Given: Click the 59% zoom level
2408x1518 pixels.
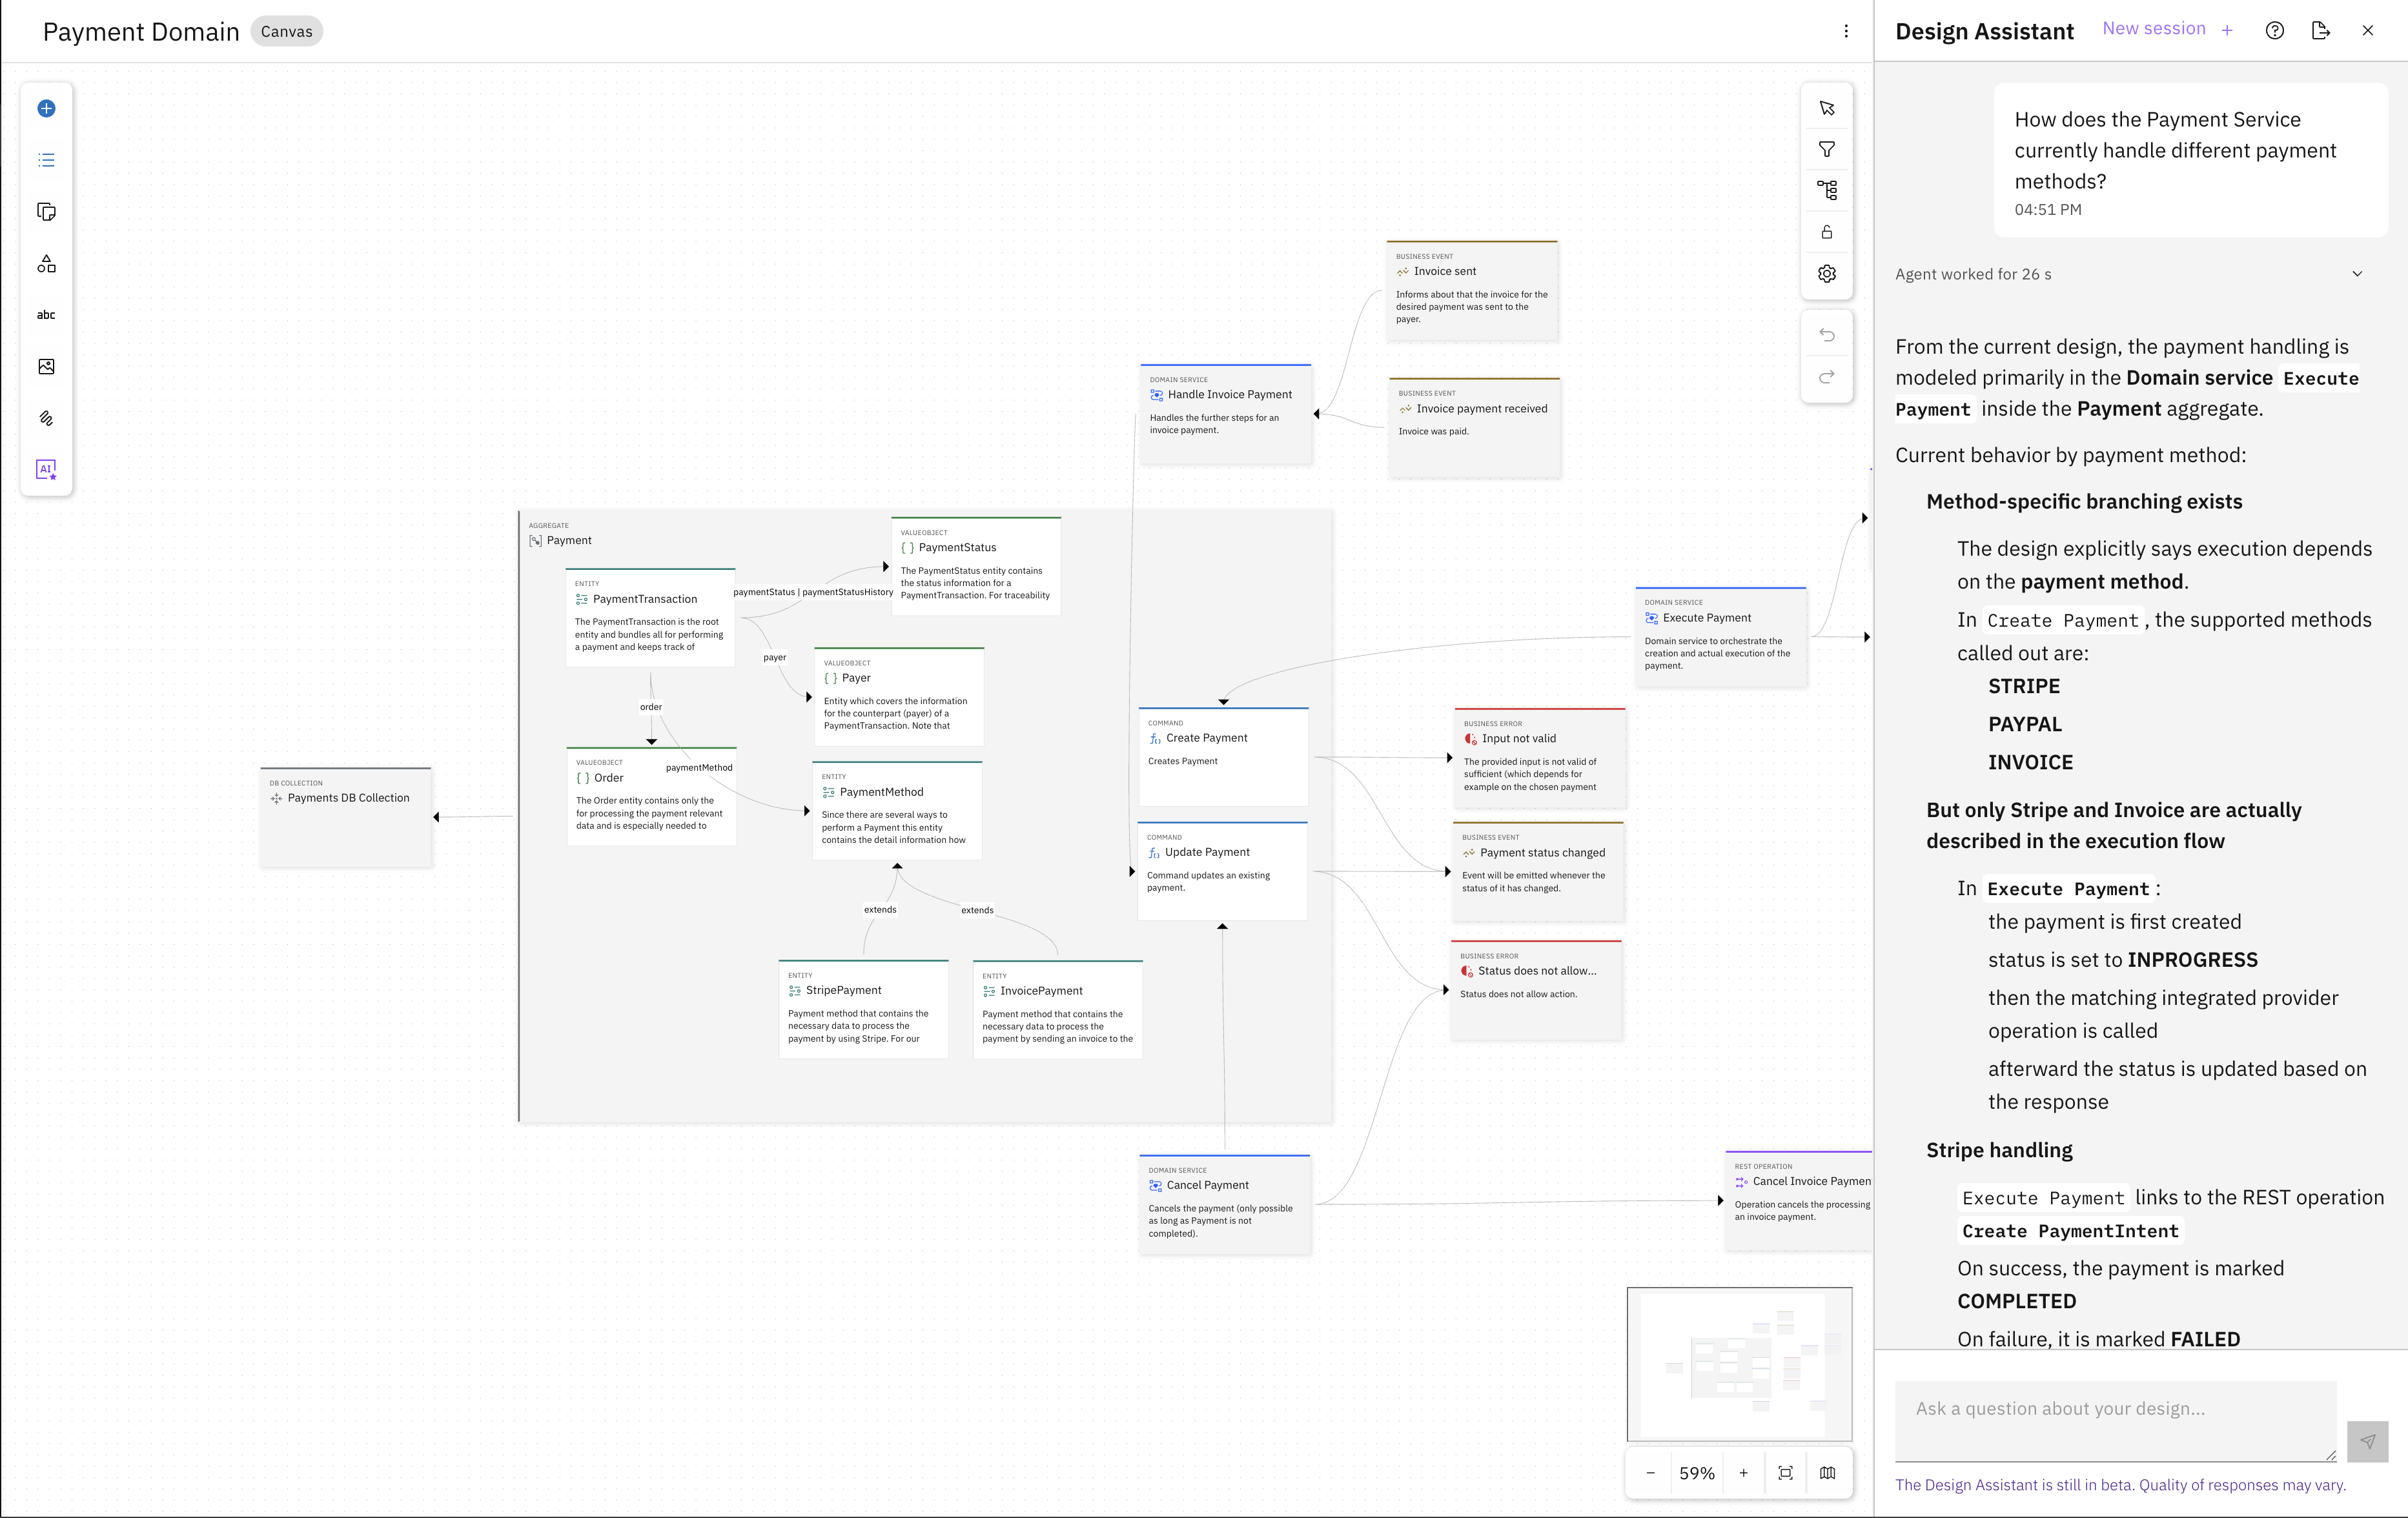Looking at the screenshot, I should tap(1697, 1473).
